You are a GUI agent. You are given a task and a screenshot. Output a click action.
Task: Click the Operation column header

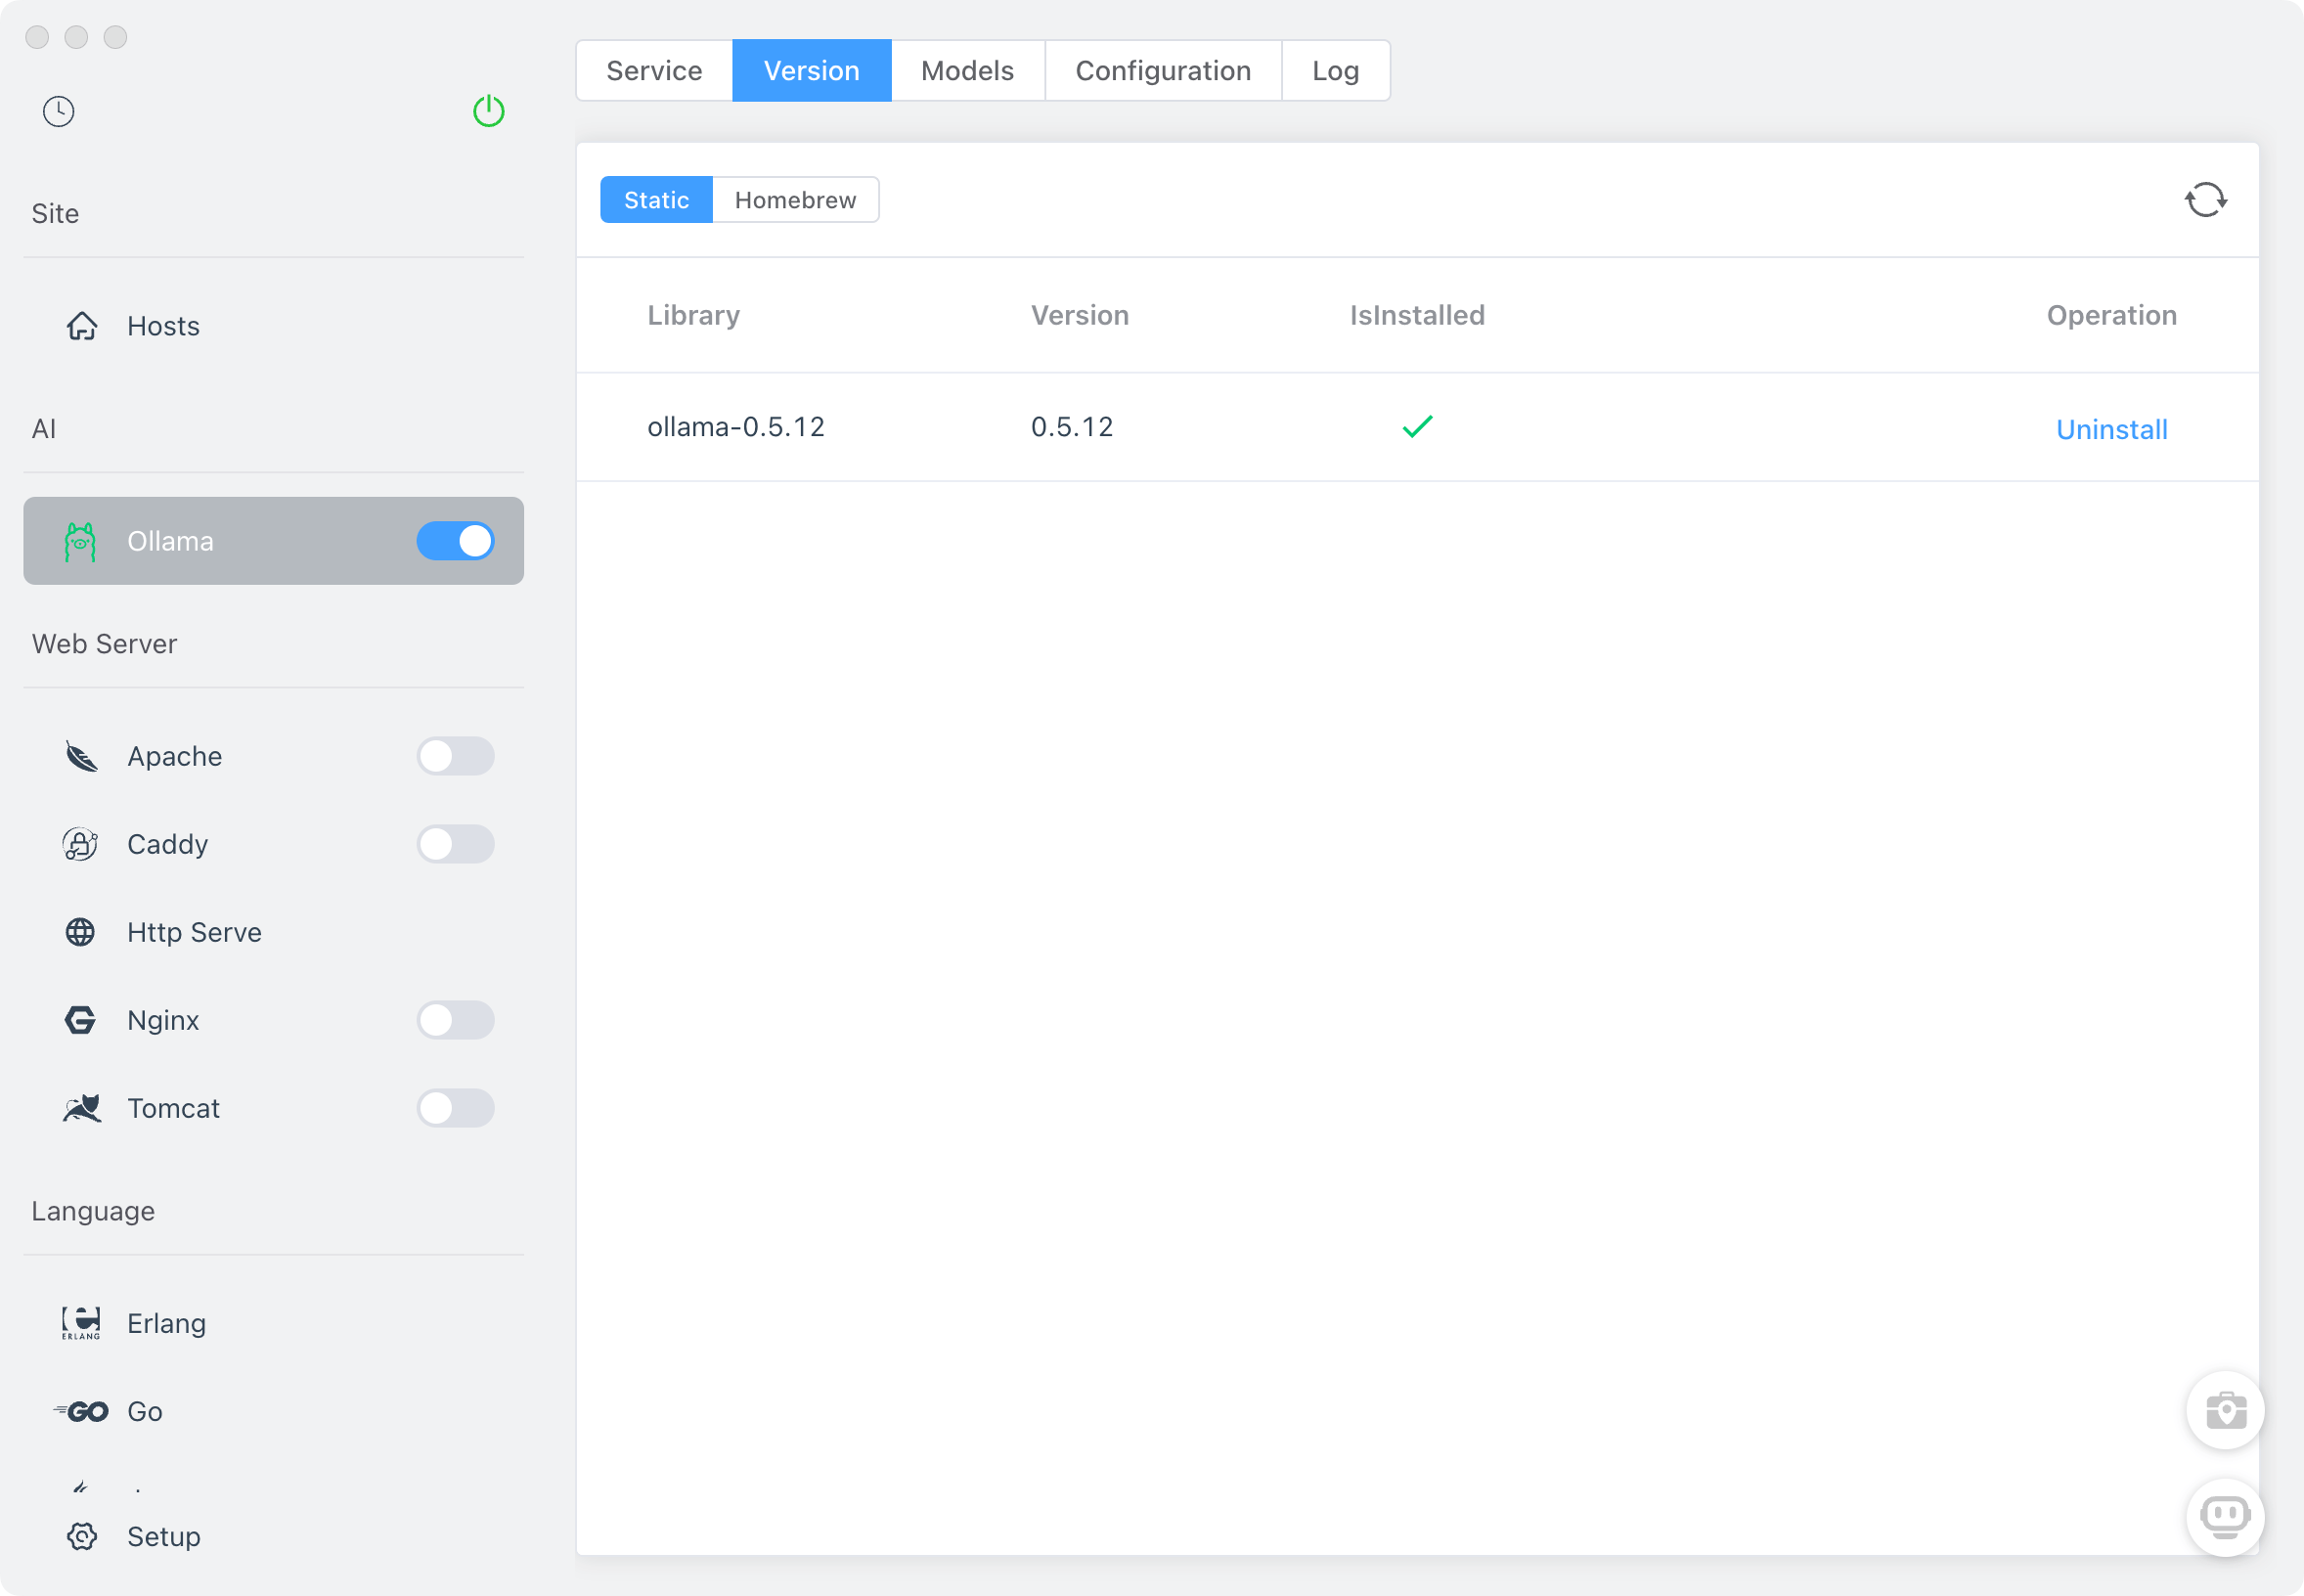2111,315
